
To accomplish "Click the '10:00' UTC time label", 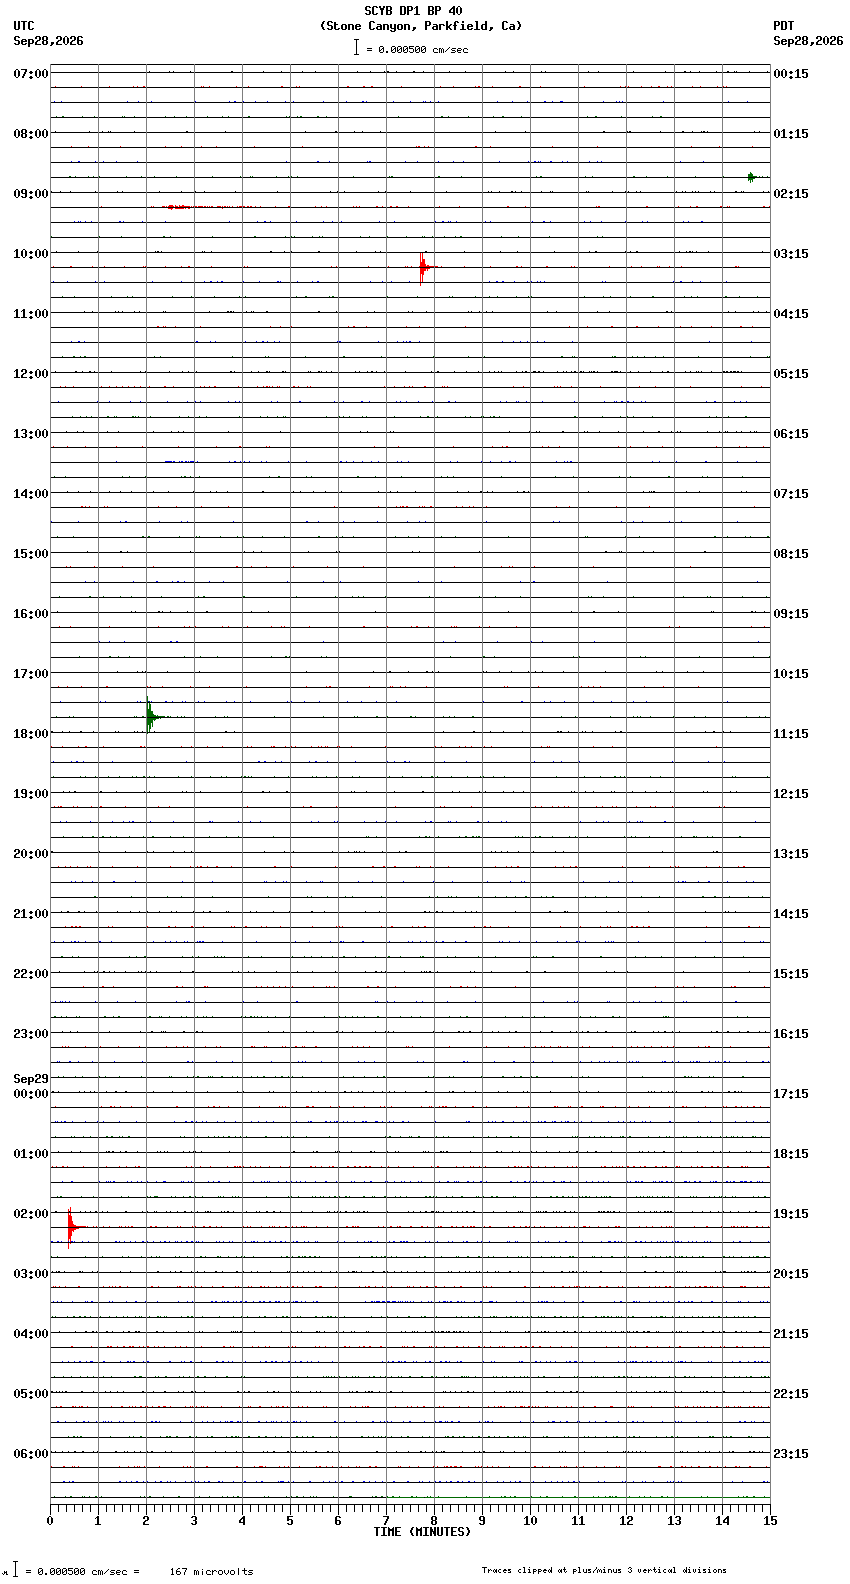I will click(31, 254).
